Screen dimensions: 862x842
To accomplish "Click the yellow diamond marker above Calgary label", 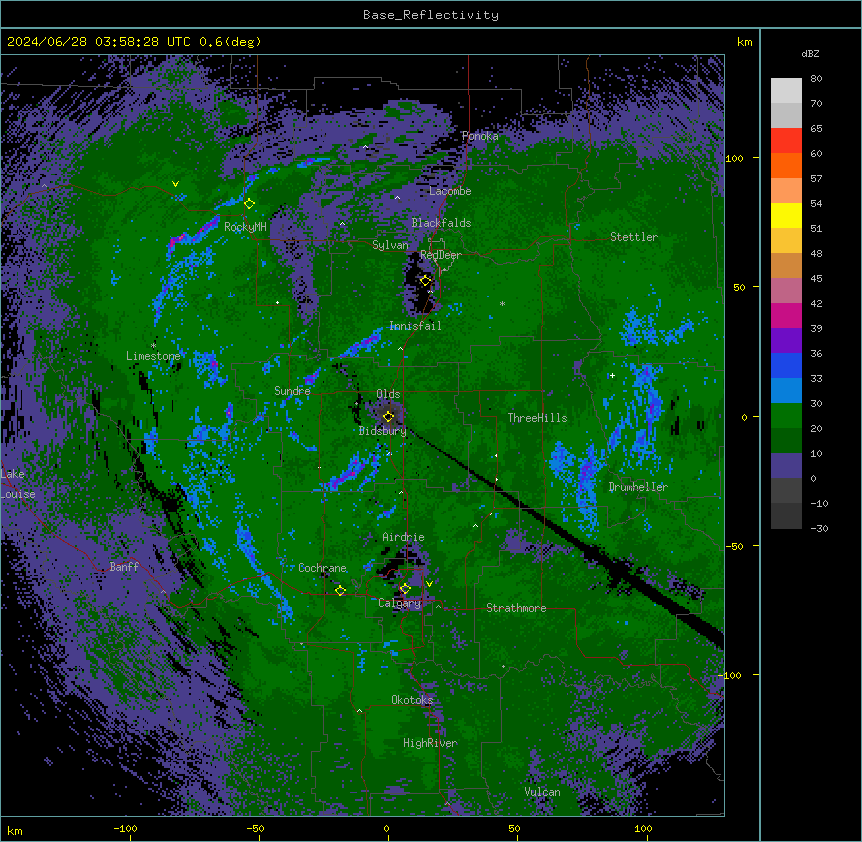I will coord(405,589).
